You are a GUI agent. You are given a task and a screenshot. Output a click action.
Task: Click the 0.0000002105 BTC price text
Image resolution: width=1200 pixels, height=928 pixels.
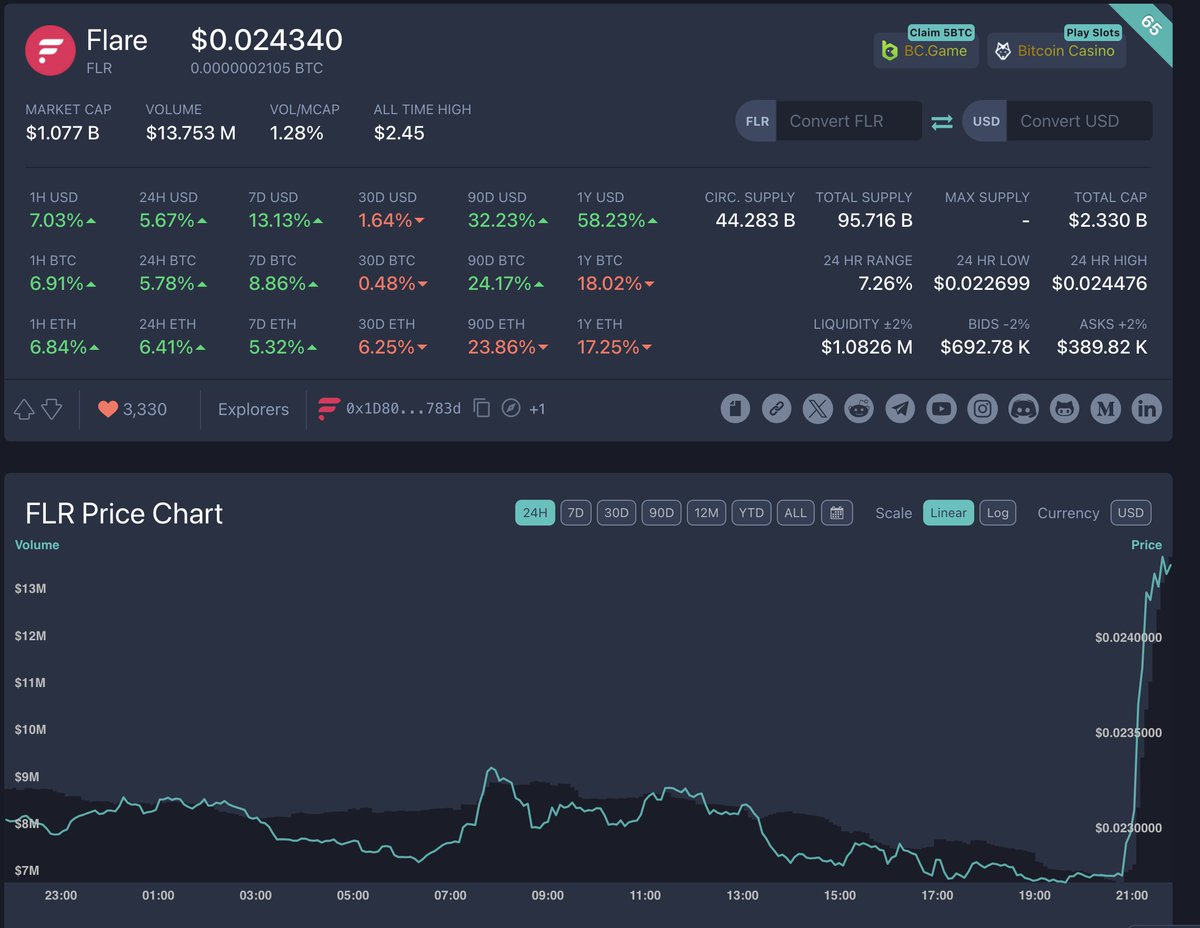point(257,69)
